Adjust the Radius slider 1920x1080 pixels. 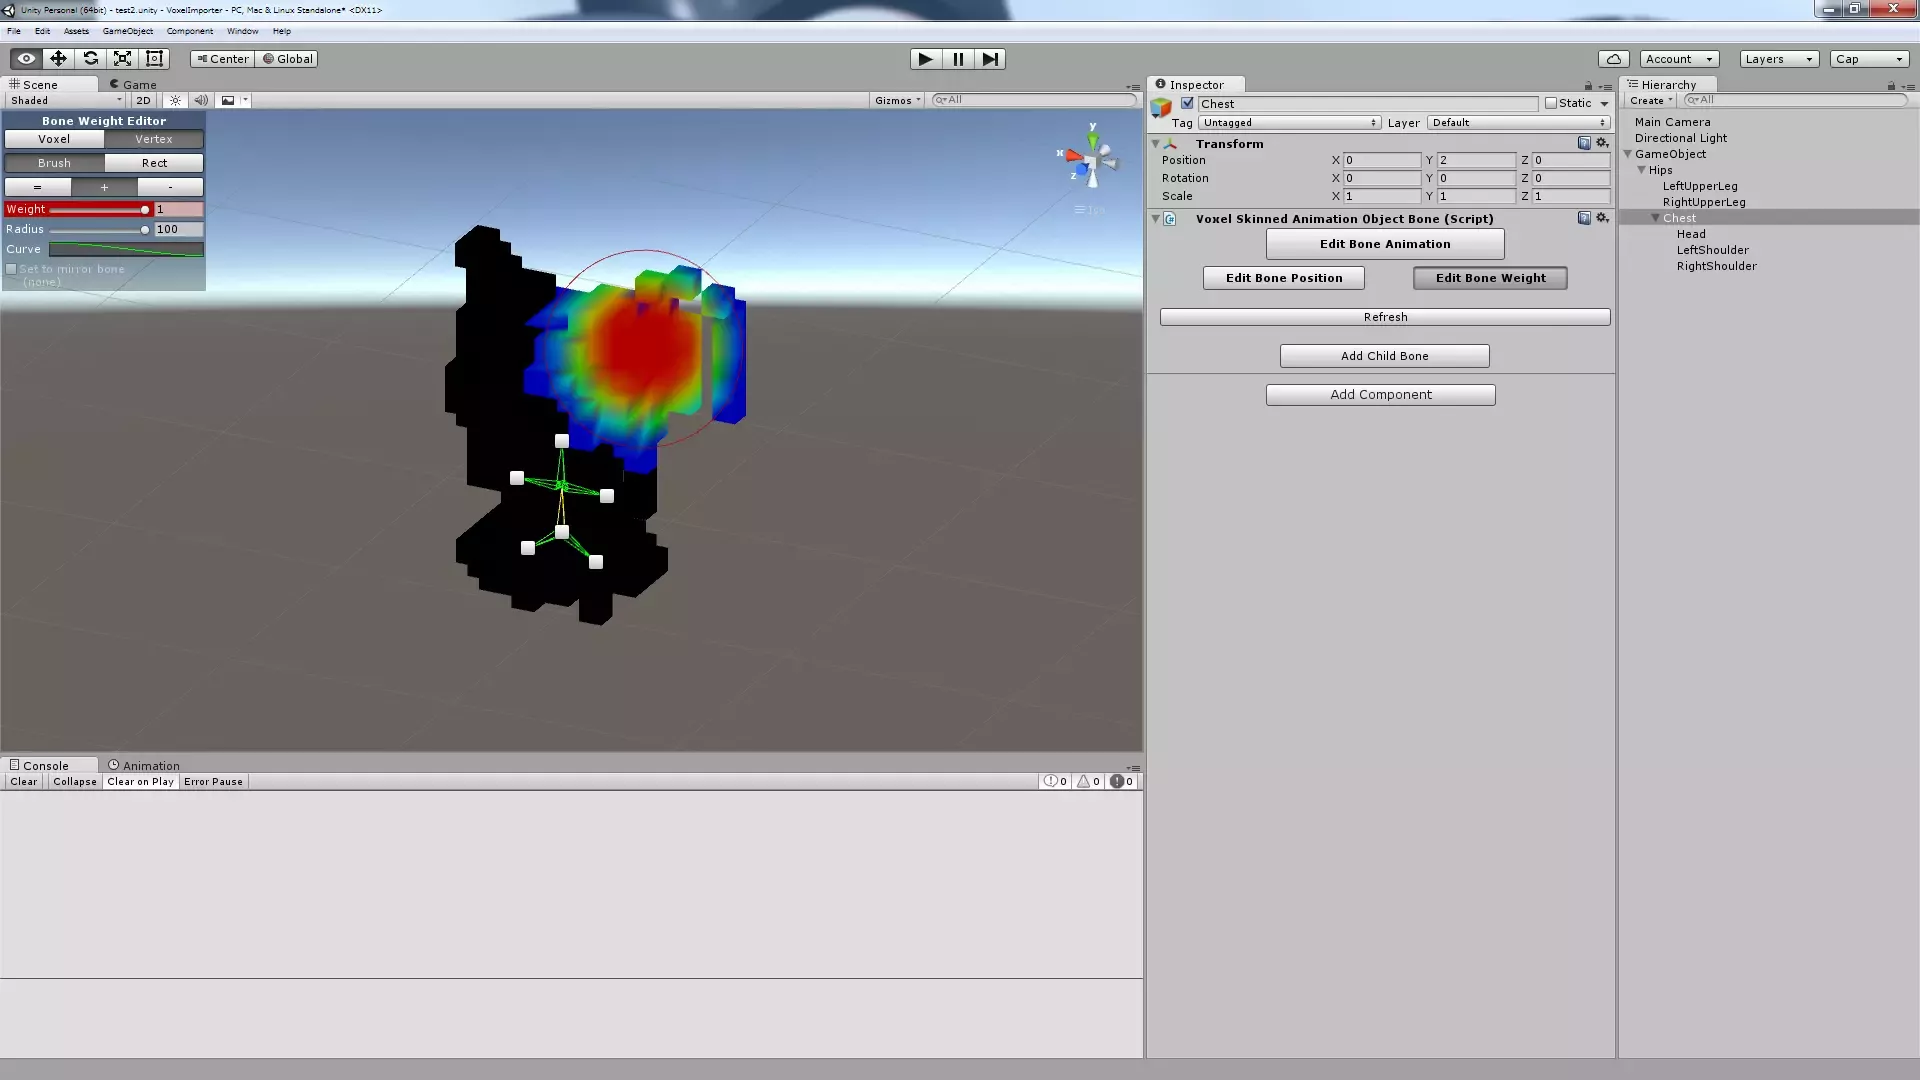[145, 229]
